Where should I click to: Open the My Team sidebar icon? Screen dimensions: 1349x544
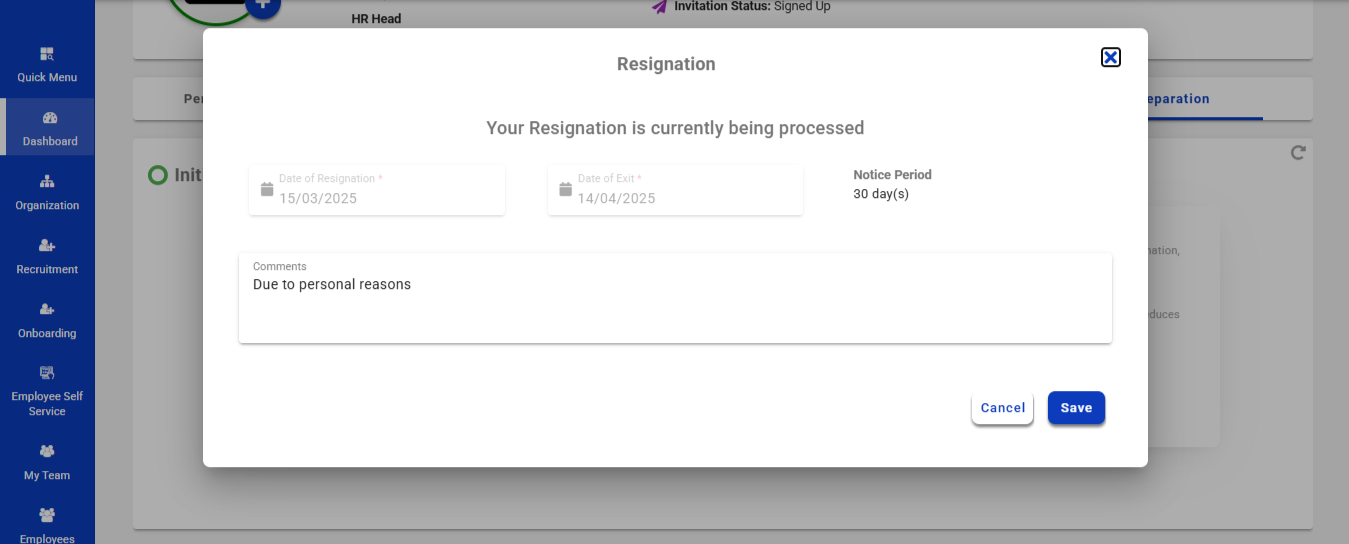point(47,452)
